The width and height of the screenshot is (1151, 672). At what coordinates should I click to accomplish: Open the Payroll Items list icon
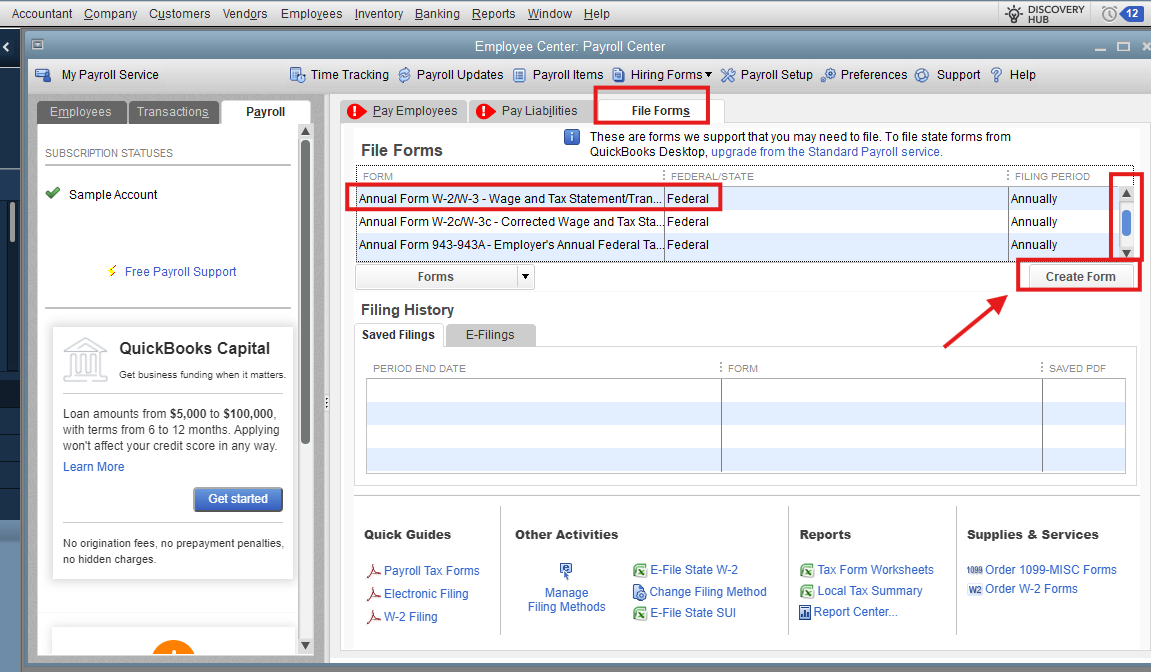(520, 75)
